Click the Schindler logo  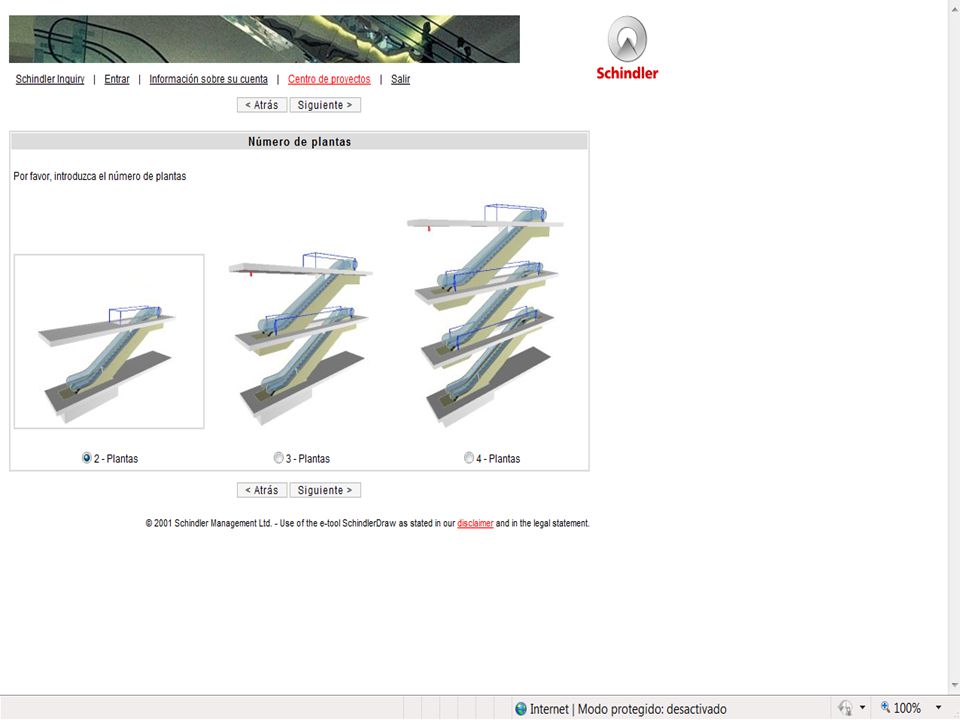(x=627, y=48)
